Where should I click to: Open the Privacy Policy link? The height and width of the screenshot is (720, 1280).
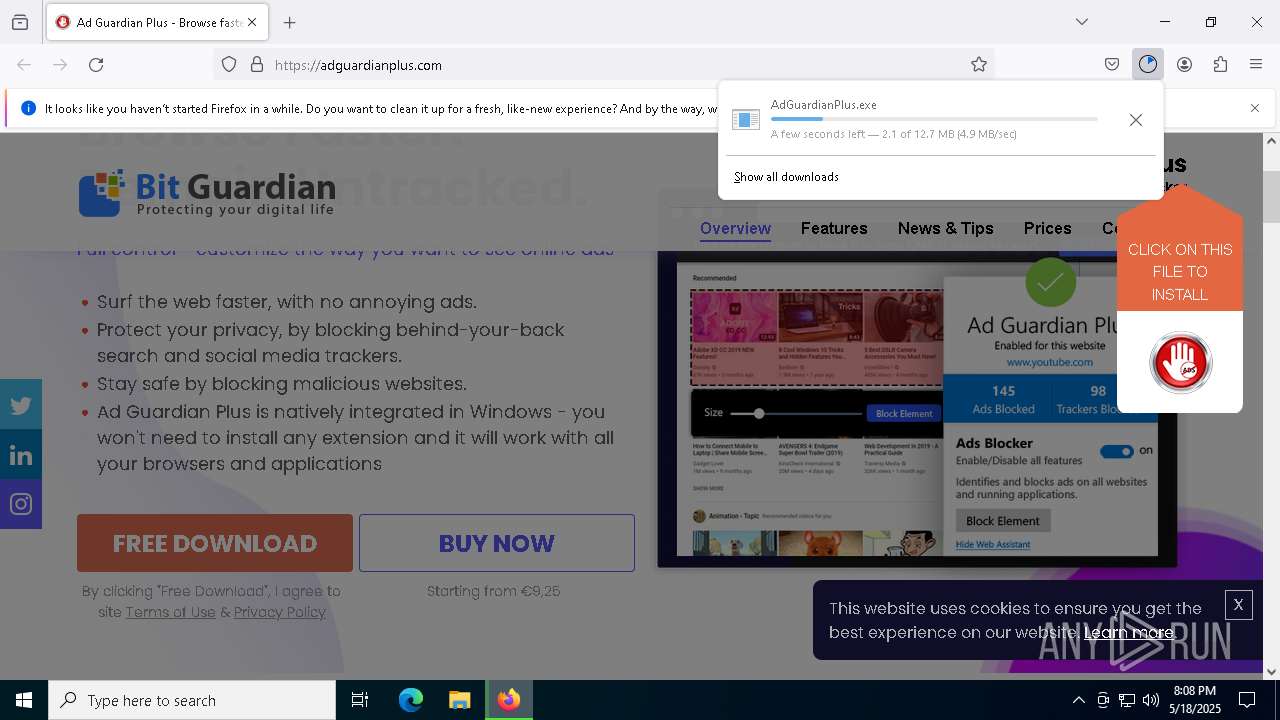(280, 612)
